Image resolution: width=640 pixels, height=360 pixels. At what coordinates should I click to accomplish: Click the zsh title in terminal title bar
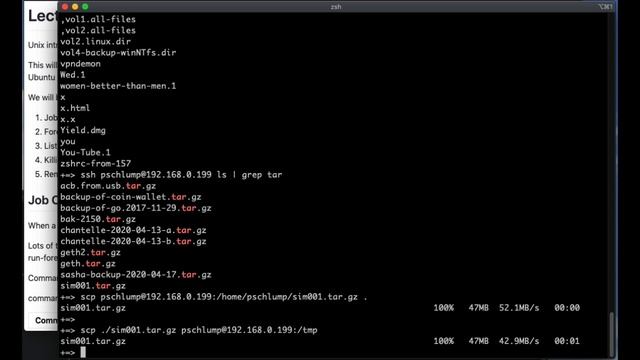(x=336, y=7)
